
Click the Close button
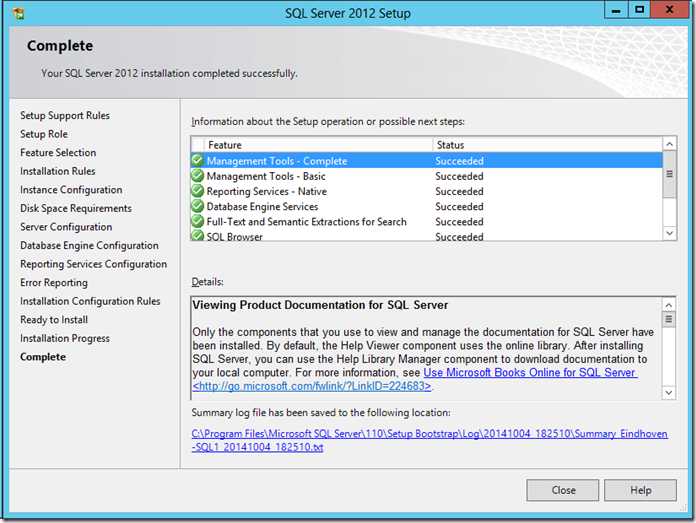pyautogui.click(x=562, y=490)
